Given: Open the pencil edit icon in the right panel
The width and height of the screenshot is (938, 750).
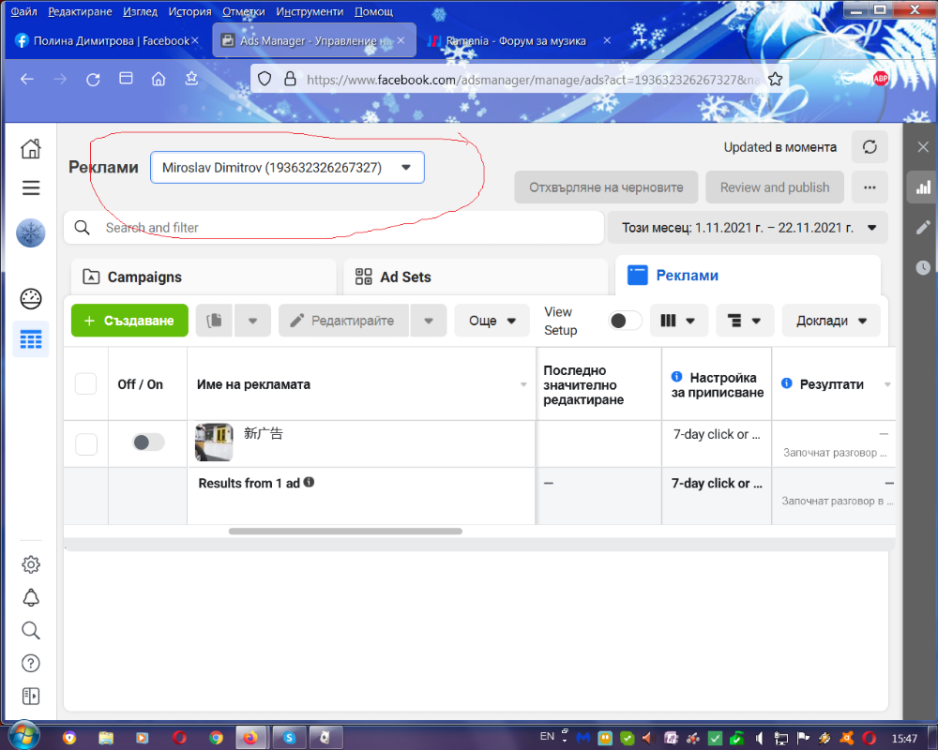Looking at the screenshot, I should pyautogui.click(x=923, y=227).
